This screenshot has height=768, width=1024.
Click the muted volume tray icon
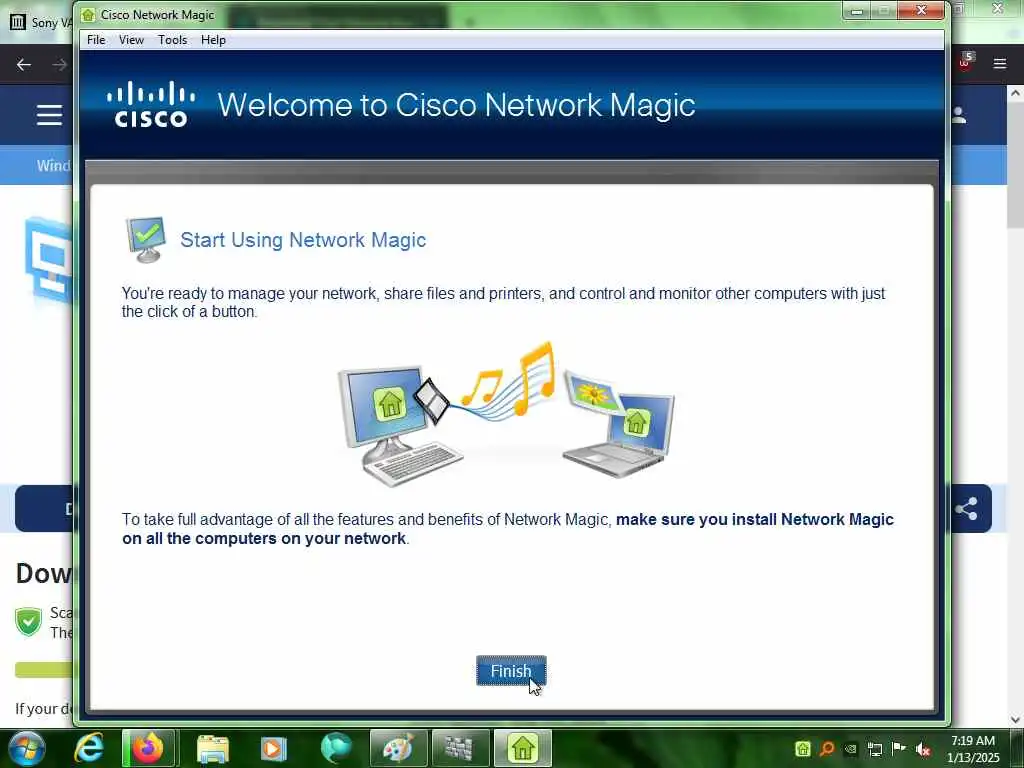923,749
